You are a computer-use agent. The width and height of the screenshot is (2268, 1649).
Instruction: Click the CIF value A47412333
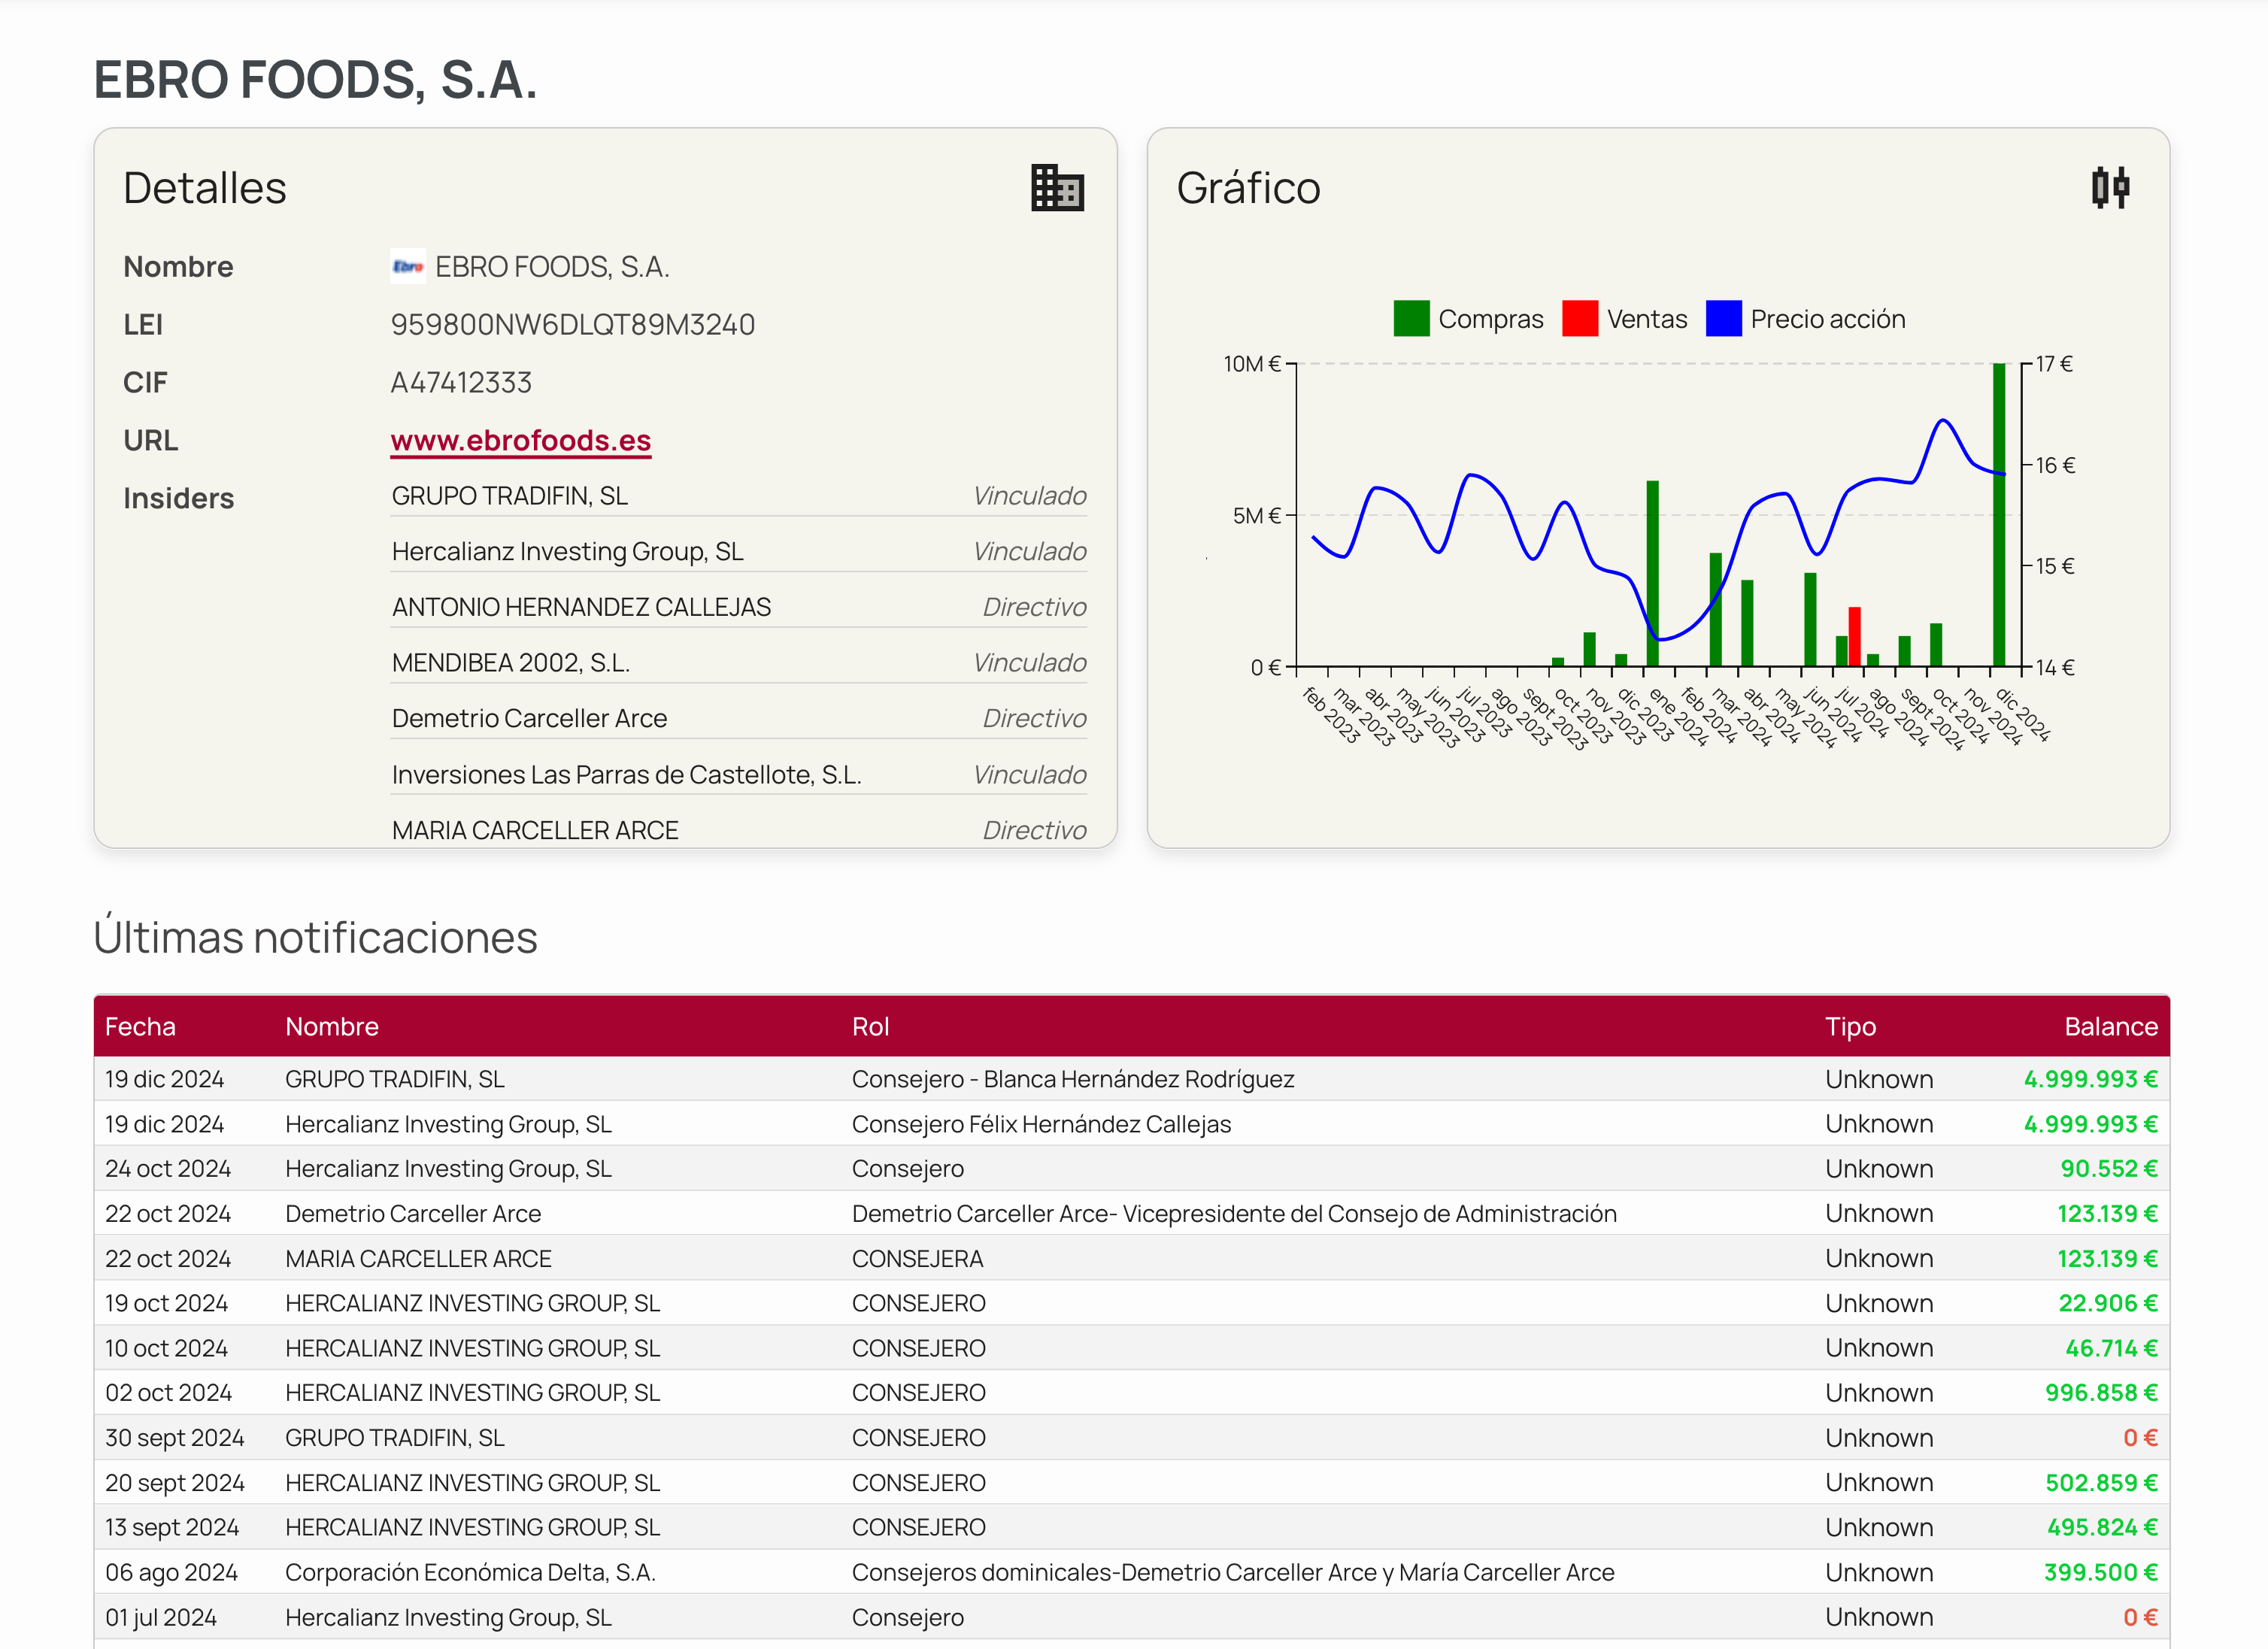pyautogui.click(x=461, y=383)
